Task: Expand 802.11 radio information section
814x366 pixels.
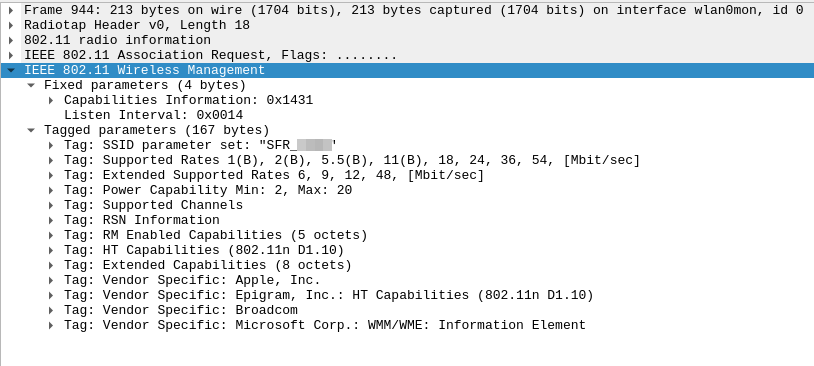Action: [11, 40]
